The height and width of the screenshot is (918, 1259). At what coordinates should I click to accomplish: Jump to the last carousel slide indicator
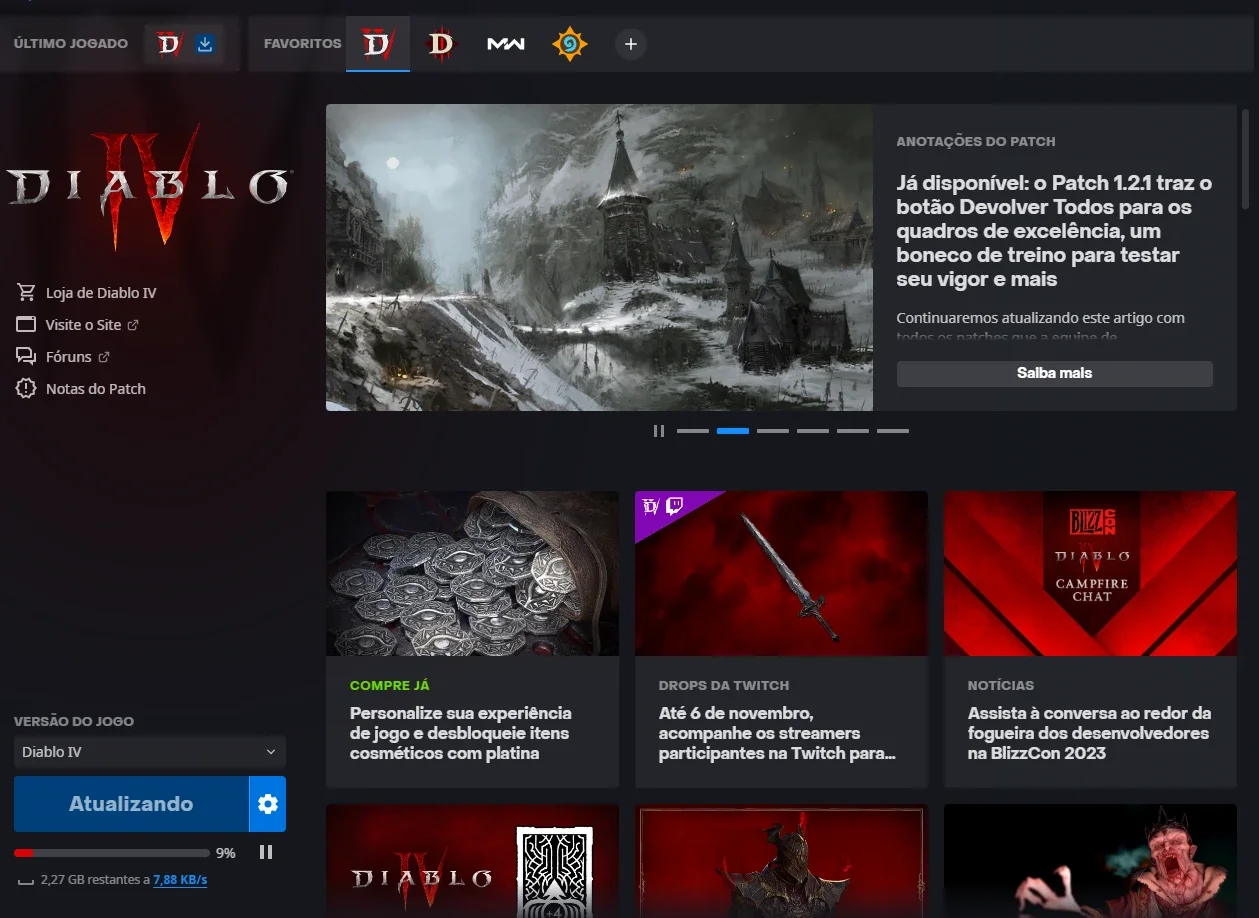click(893, 431)
